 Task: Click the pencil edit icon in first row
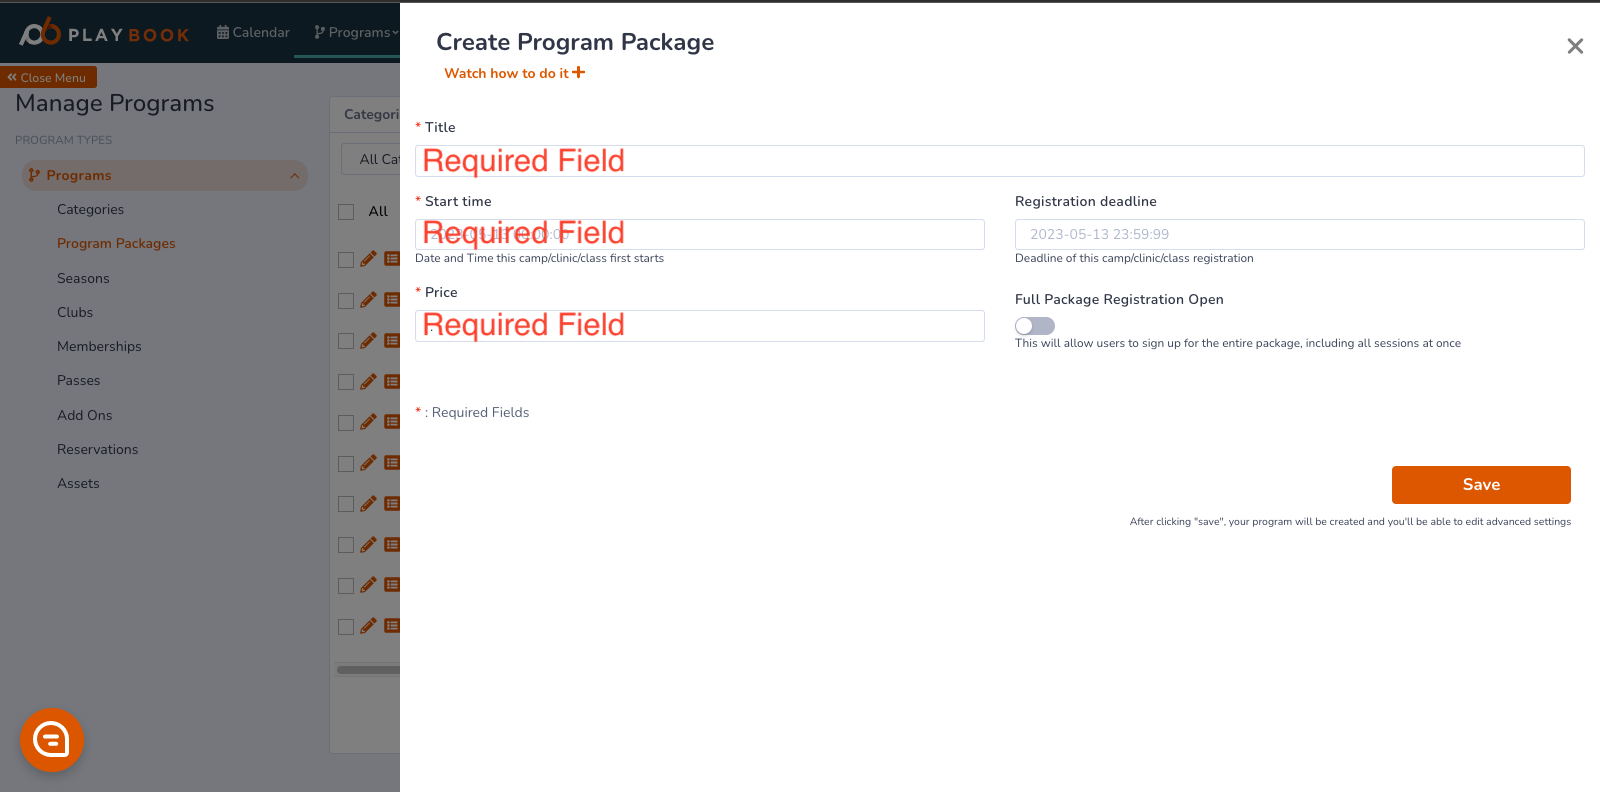click(369, 259)
